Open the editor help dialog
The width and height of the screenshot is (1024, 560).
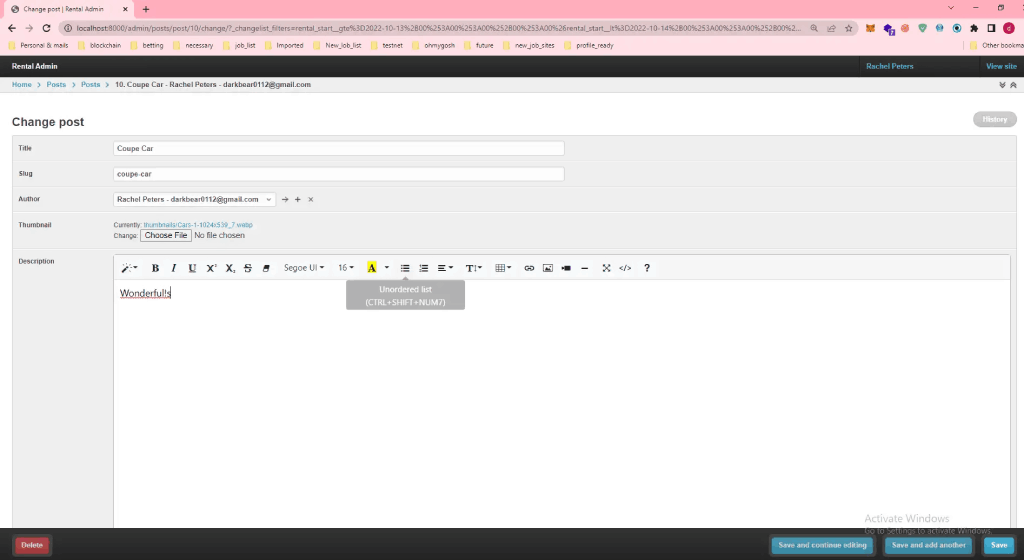click(647, 268)
